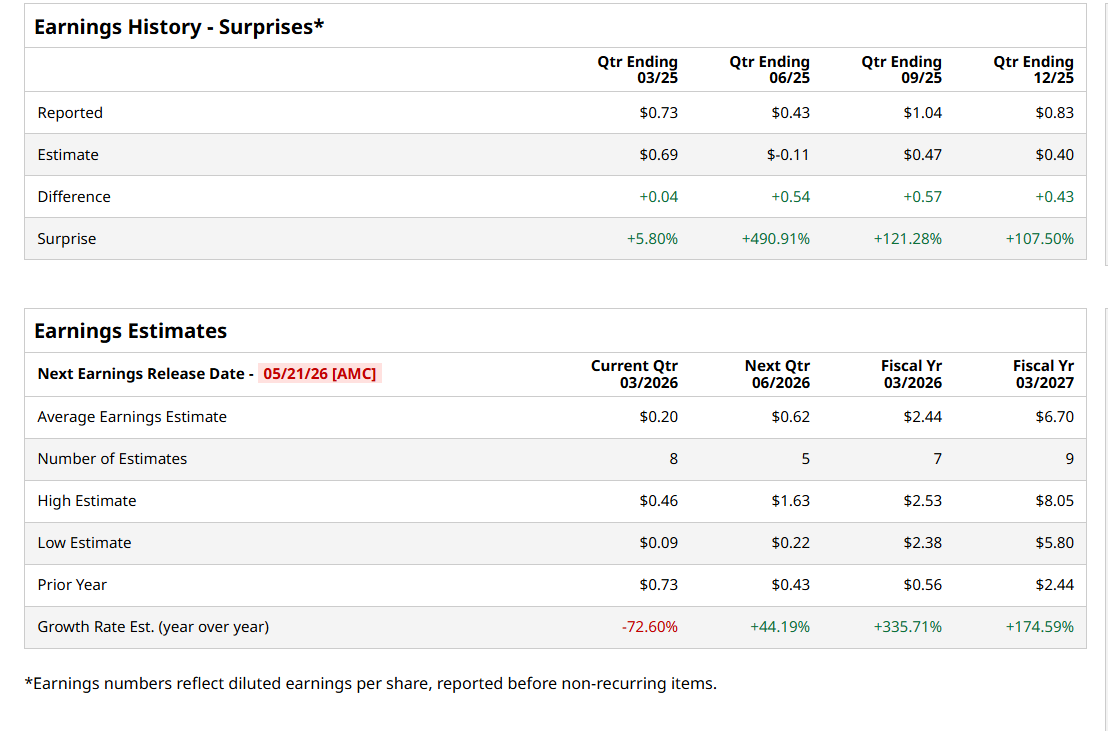Click the -72.60% growth rate value
1108x731 pixels.
point(650,627)
